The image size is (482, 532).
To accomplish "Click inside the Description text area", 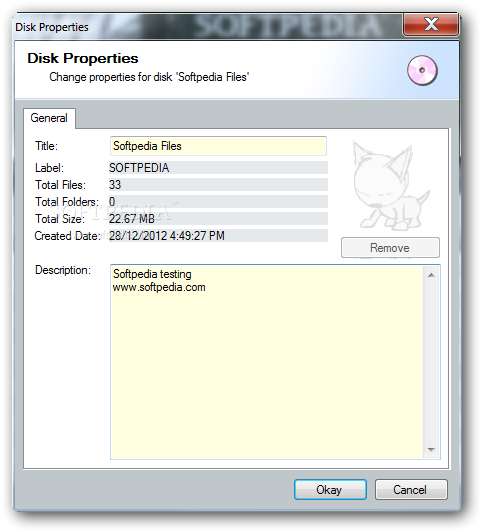I will point(267,362).
